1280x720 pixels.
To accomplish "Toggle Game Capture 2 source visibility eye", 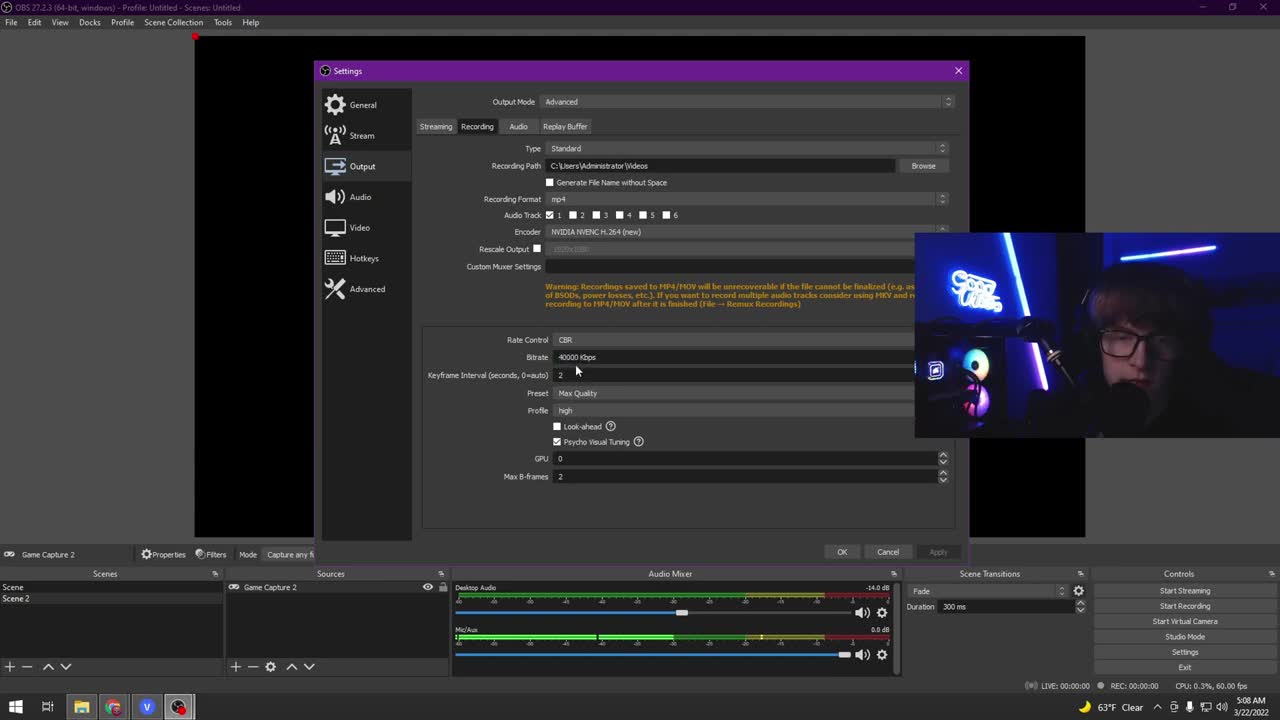I will click(428, 587).
